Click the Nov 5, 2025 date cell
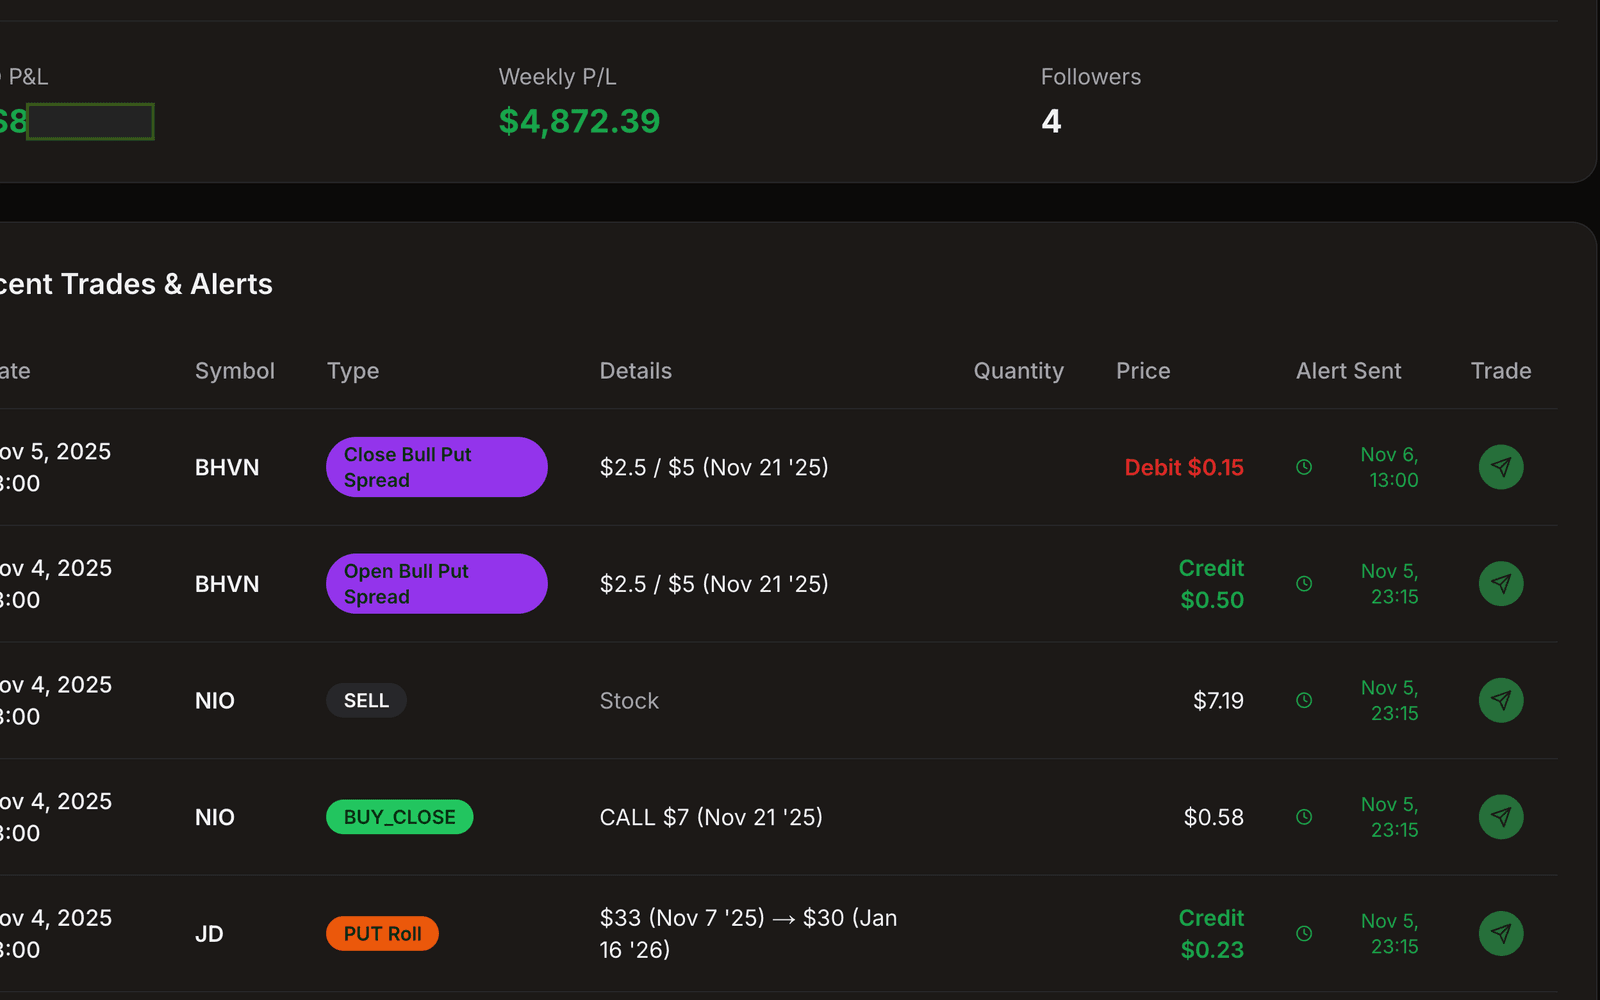This screenshot has height=1000, width=1600. [55, 467]
